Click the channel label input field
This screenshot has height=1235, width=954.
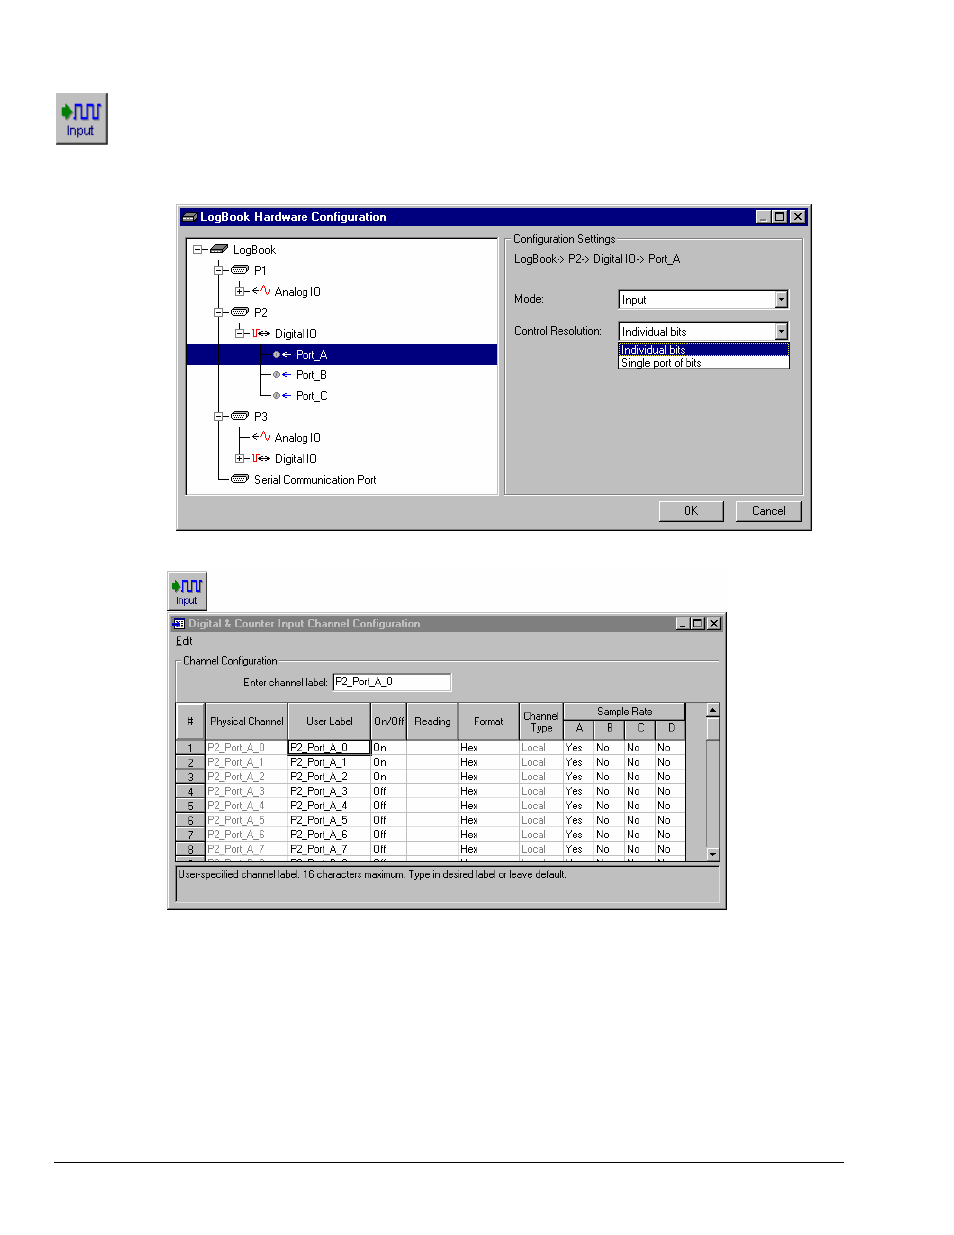click(x=391, y=682)
